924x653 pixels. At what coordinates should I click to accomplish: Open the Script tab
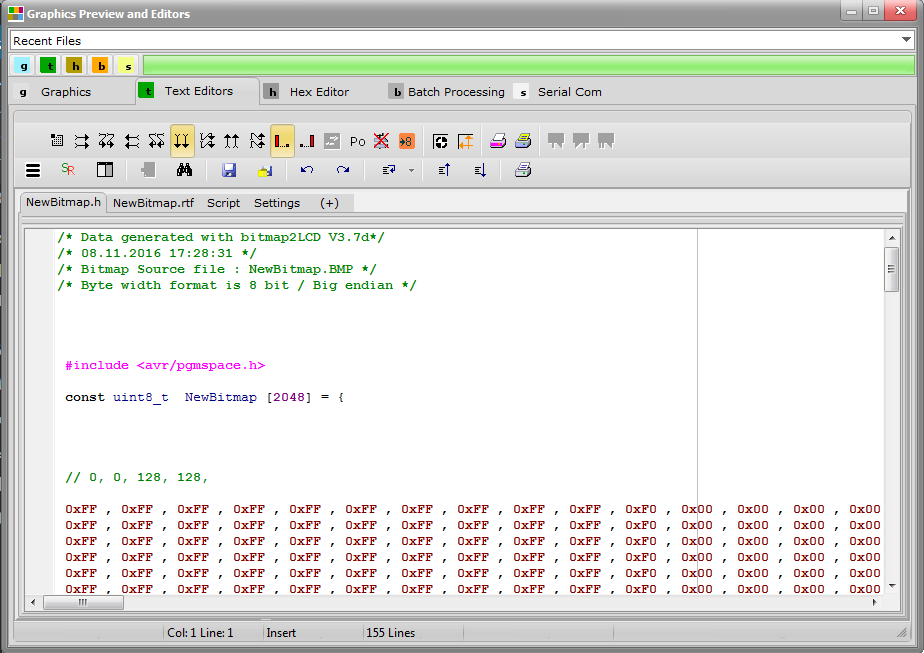(x=223, y=203)
